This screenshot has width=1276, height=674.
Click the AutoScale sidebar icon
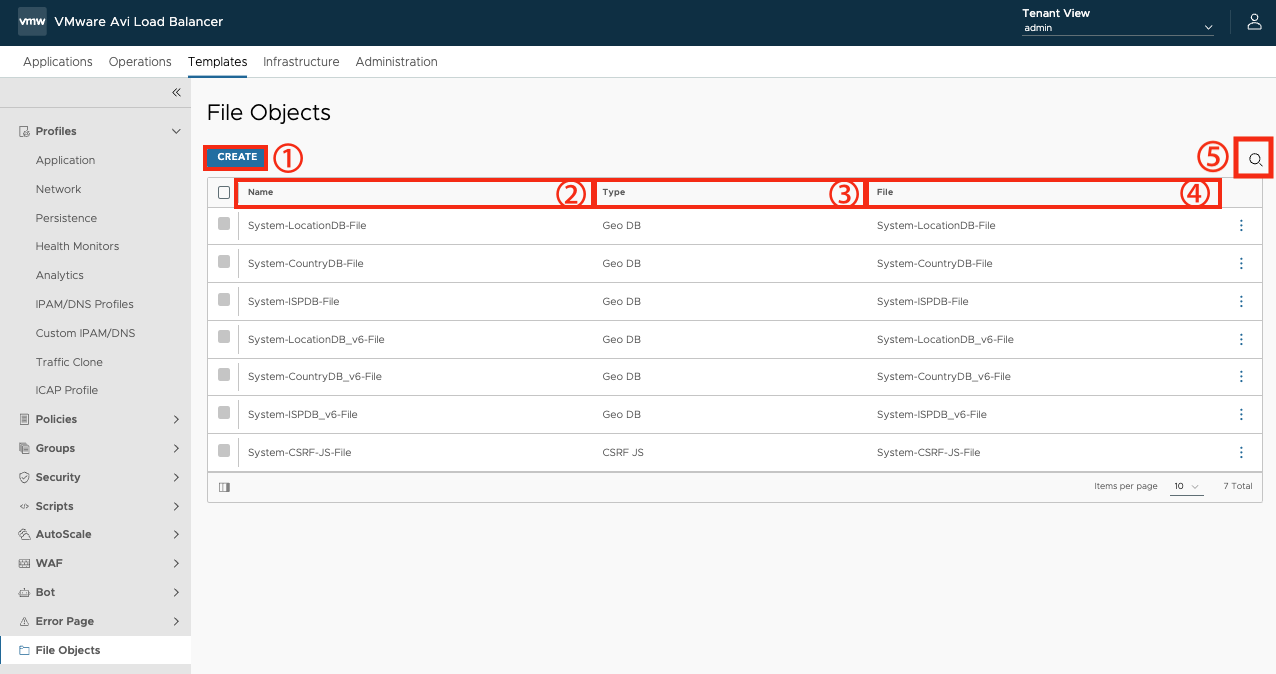(24, 535)
